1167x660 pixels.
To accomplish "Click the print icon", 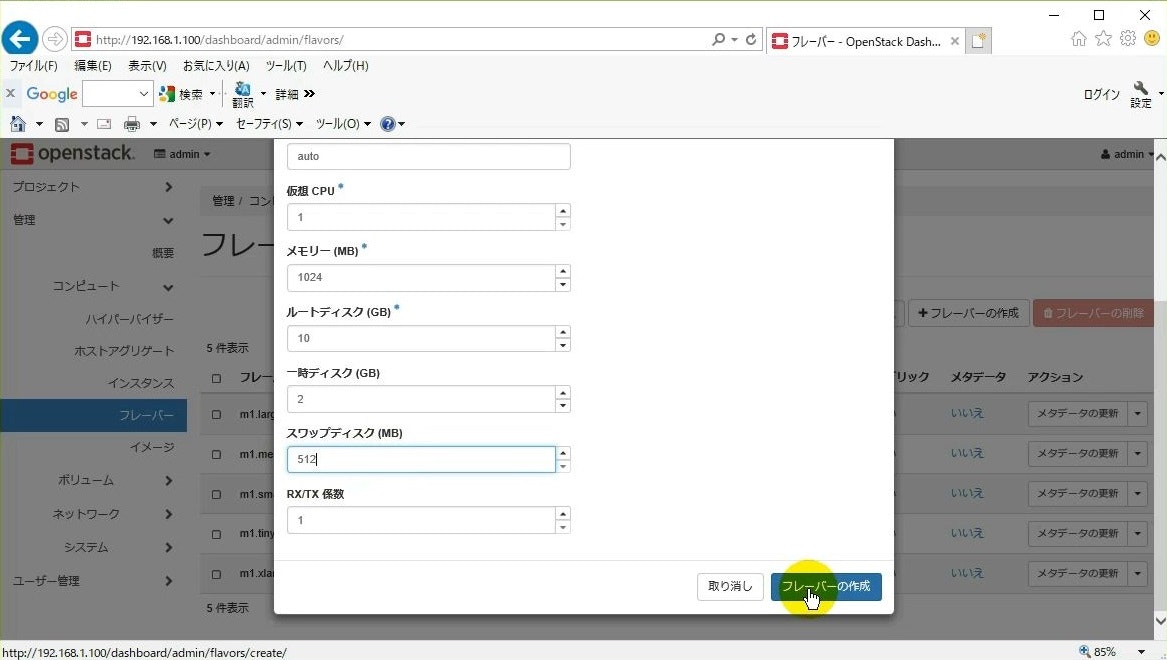I will tap(132, 124).
